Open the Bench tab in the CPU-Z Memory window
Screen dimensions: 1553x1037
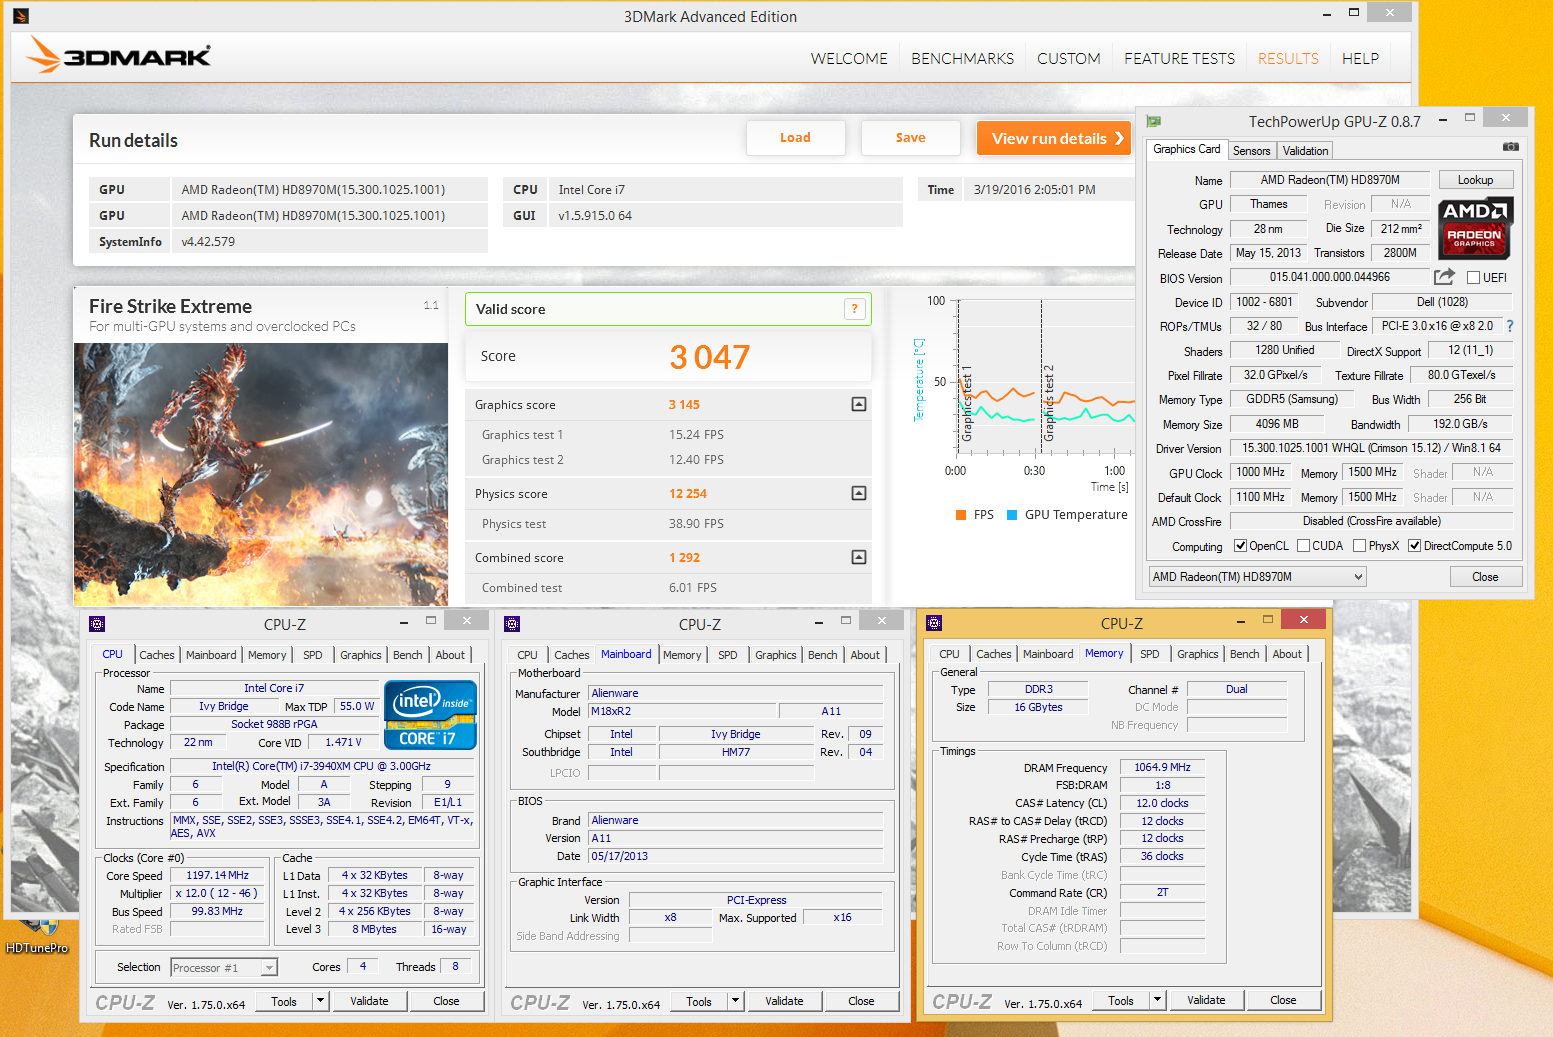click(1245, 654)
